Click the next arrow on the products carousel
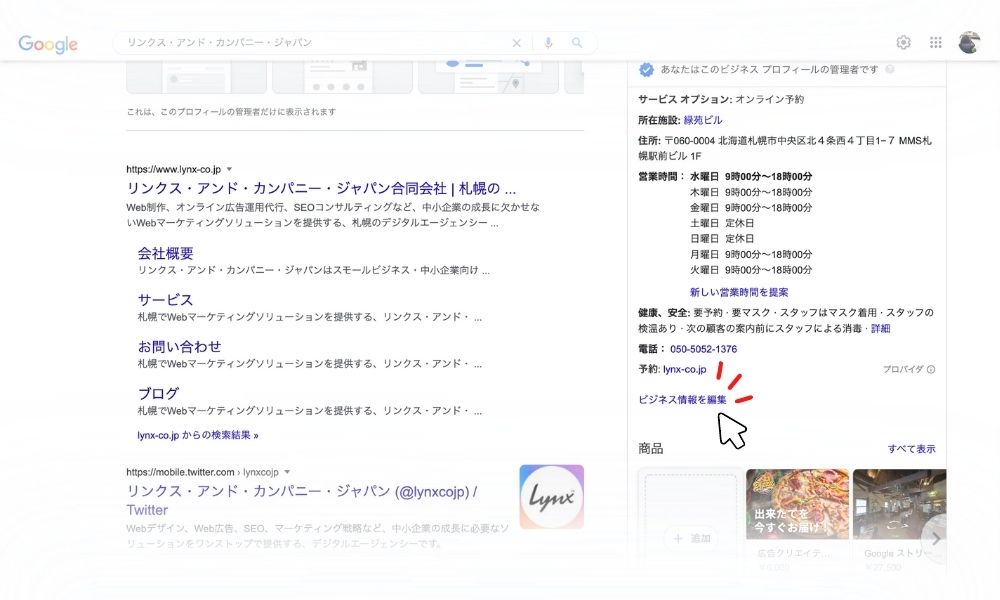1000x600 pixels. pos(936,539)
